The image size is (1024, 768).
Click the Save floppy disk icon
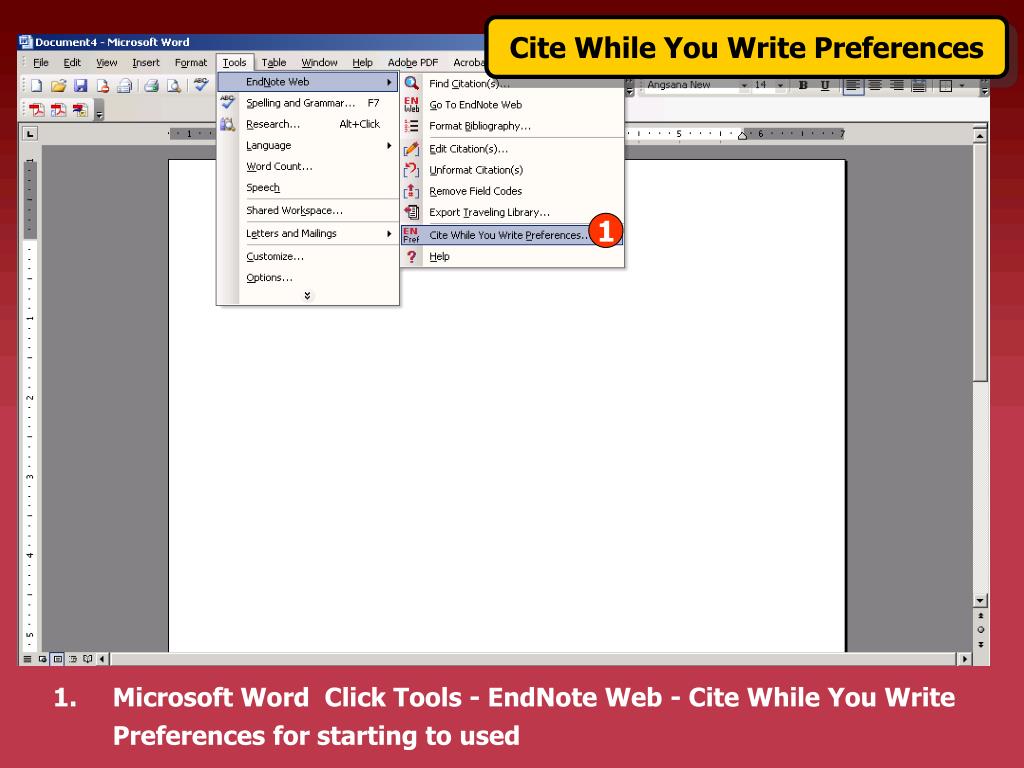pos(80,86)
